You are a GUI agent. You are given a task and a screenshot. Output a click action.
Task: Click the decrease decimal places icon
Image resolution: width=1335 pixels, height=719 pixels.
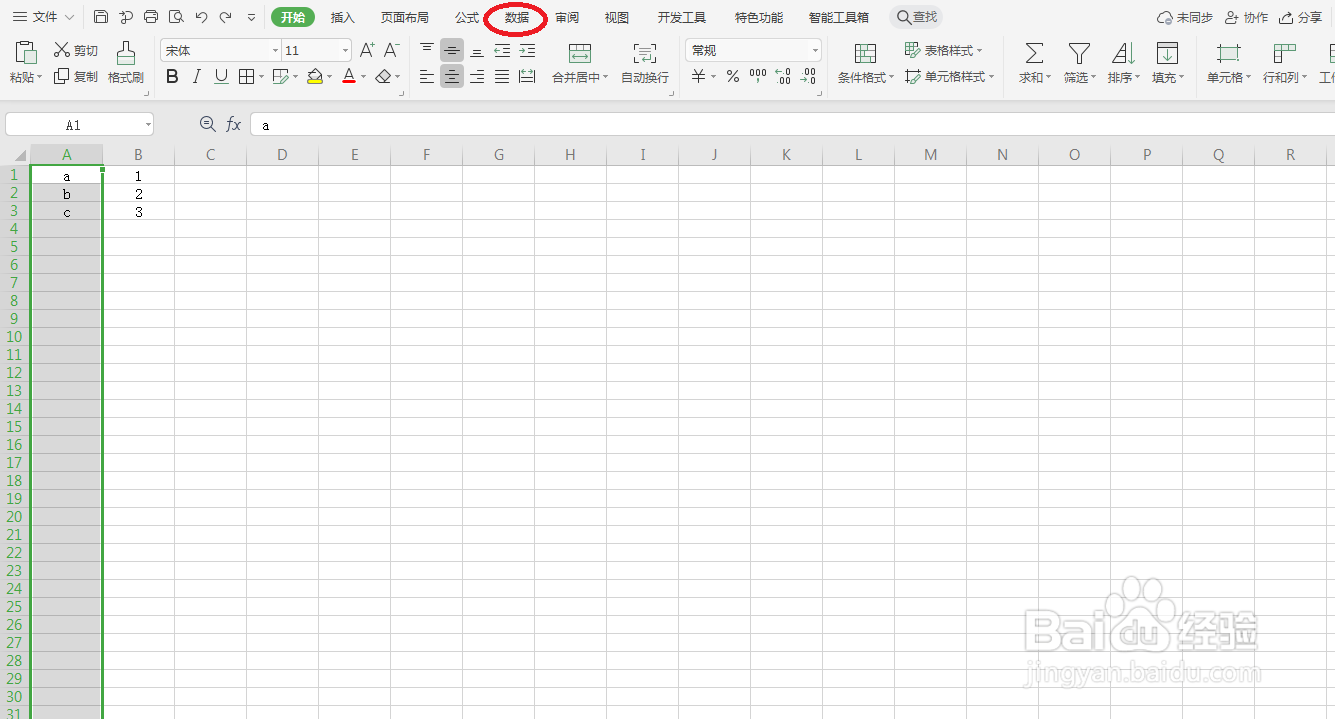(x=808, y=77)
